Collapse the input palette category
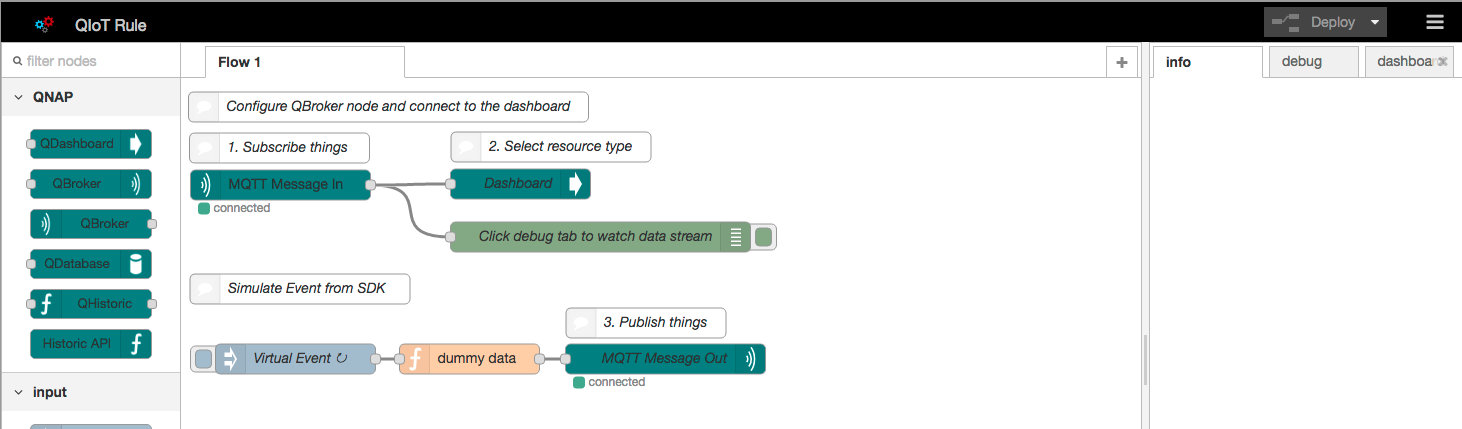This screenshot has width=1462, height=429. click(x=19, y=392)
